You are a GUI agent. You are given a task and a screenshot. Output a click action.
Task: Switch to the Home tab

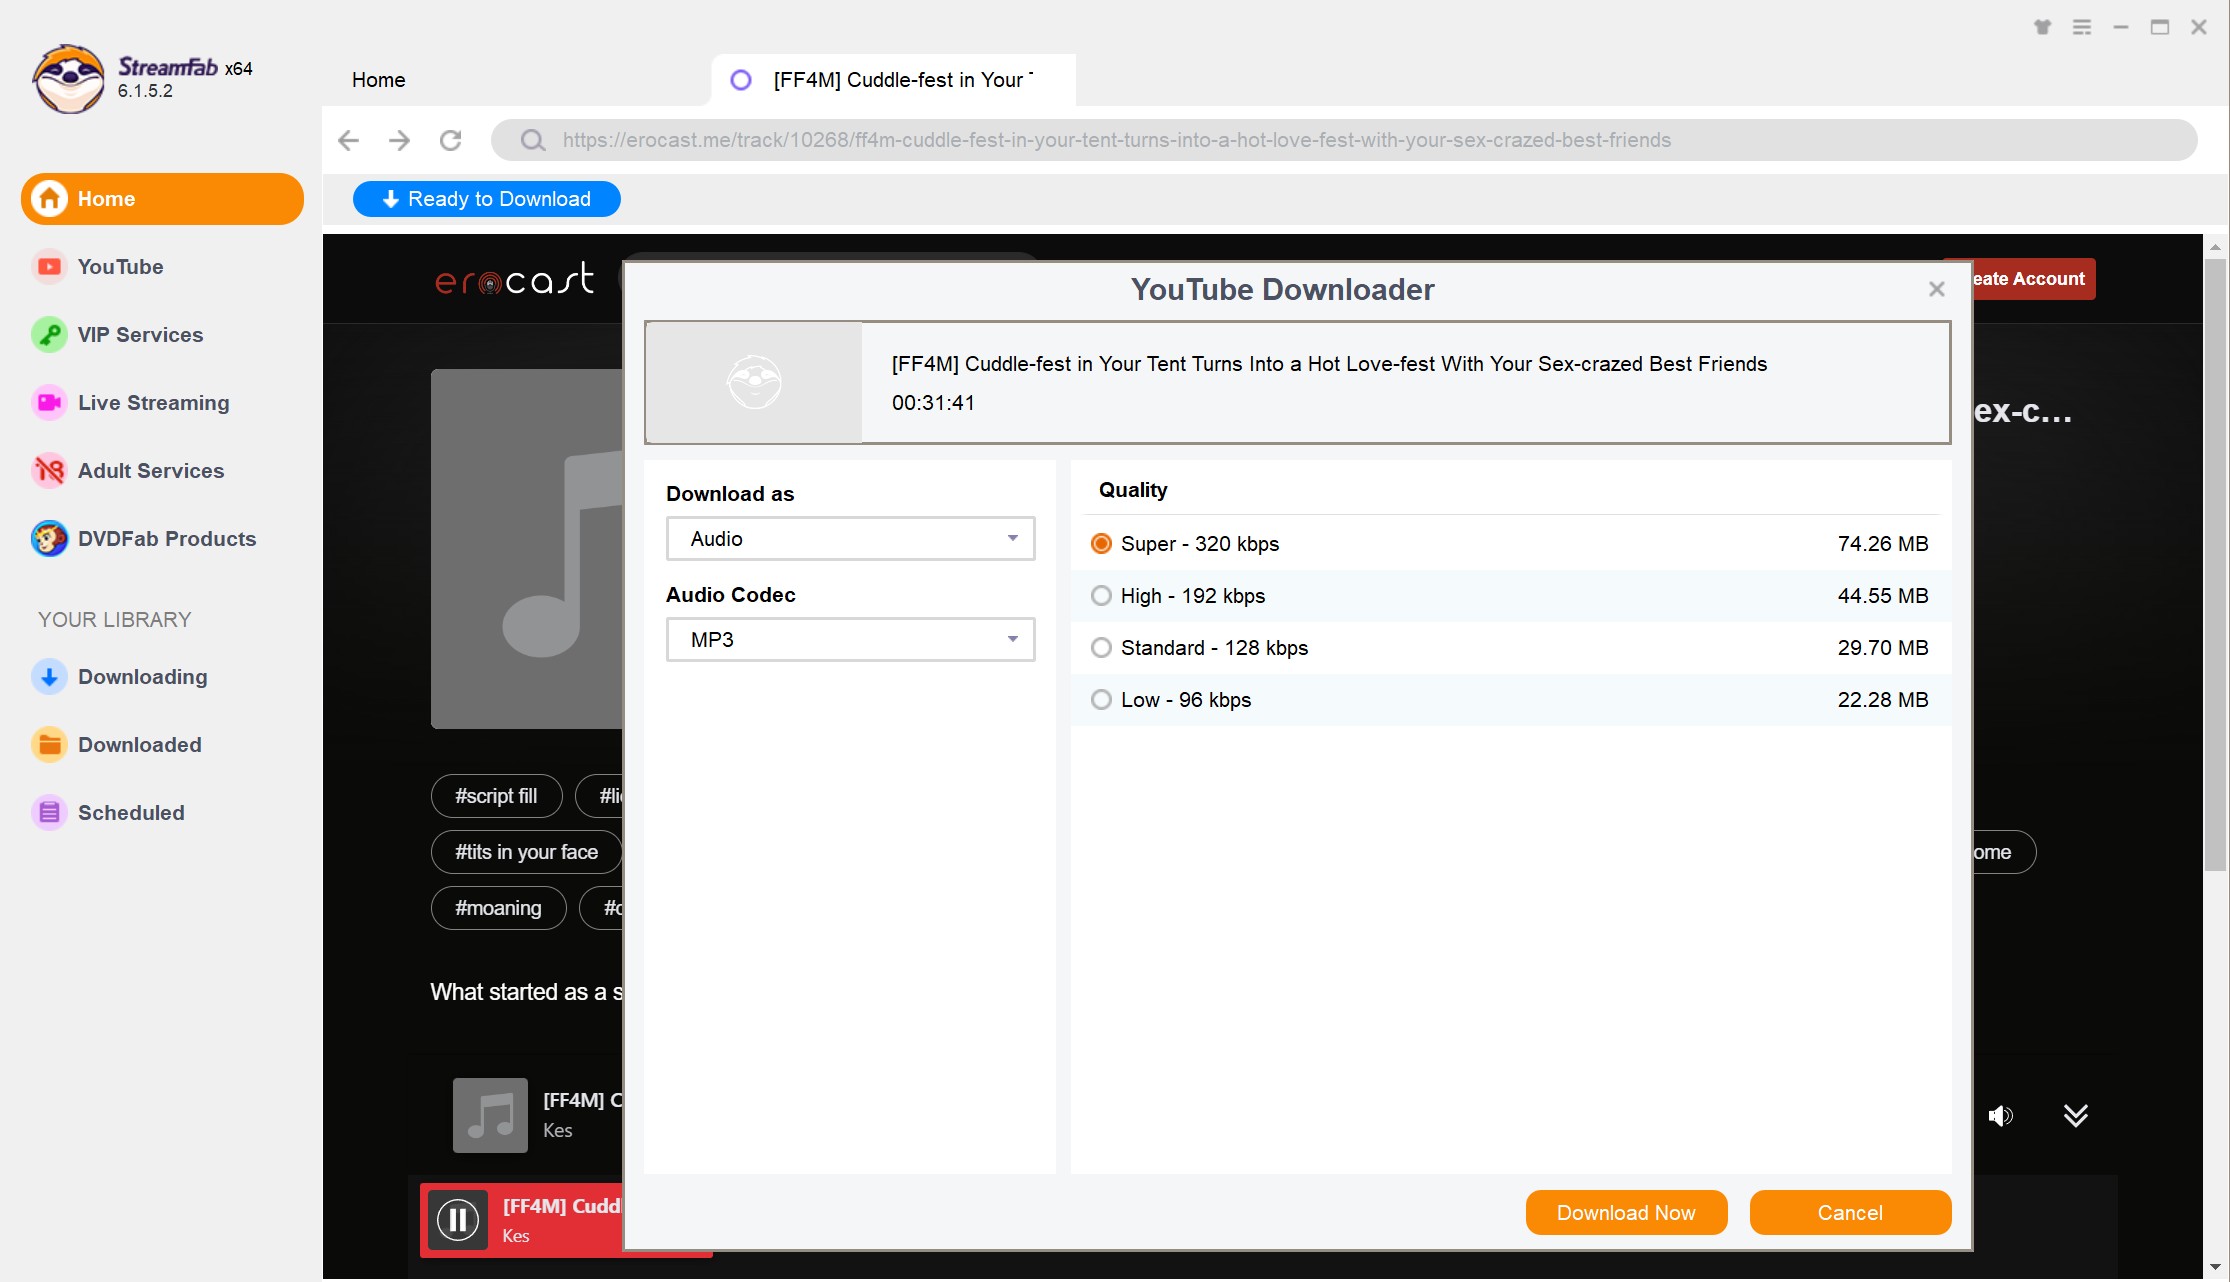point(378,80)
